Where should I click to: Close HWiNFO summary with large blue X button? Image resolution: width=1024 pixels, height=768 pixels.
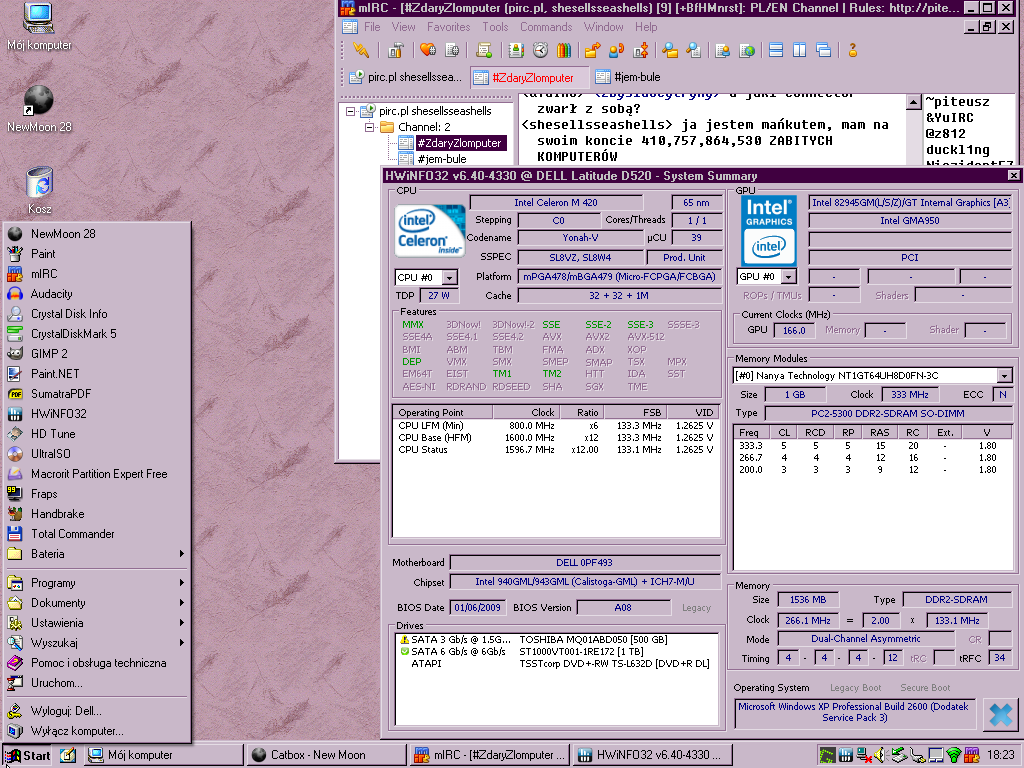1000,714
